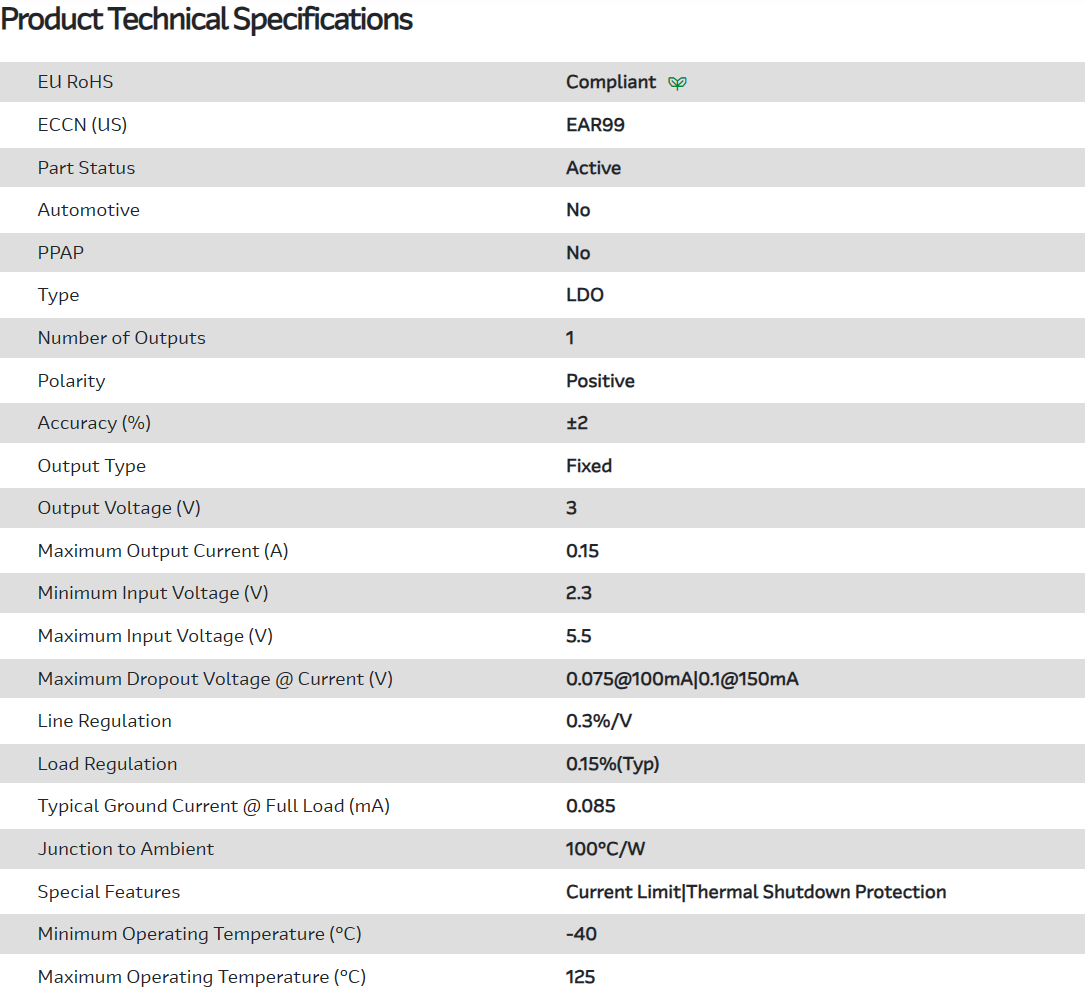Viewport: 1085px width, 992px height.
Task: Click the Maximum Operating Temperature 125 value
Action: point(580,977)
